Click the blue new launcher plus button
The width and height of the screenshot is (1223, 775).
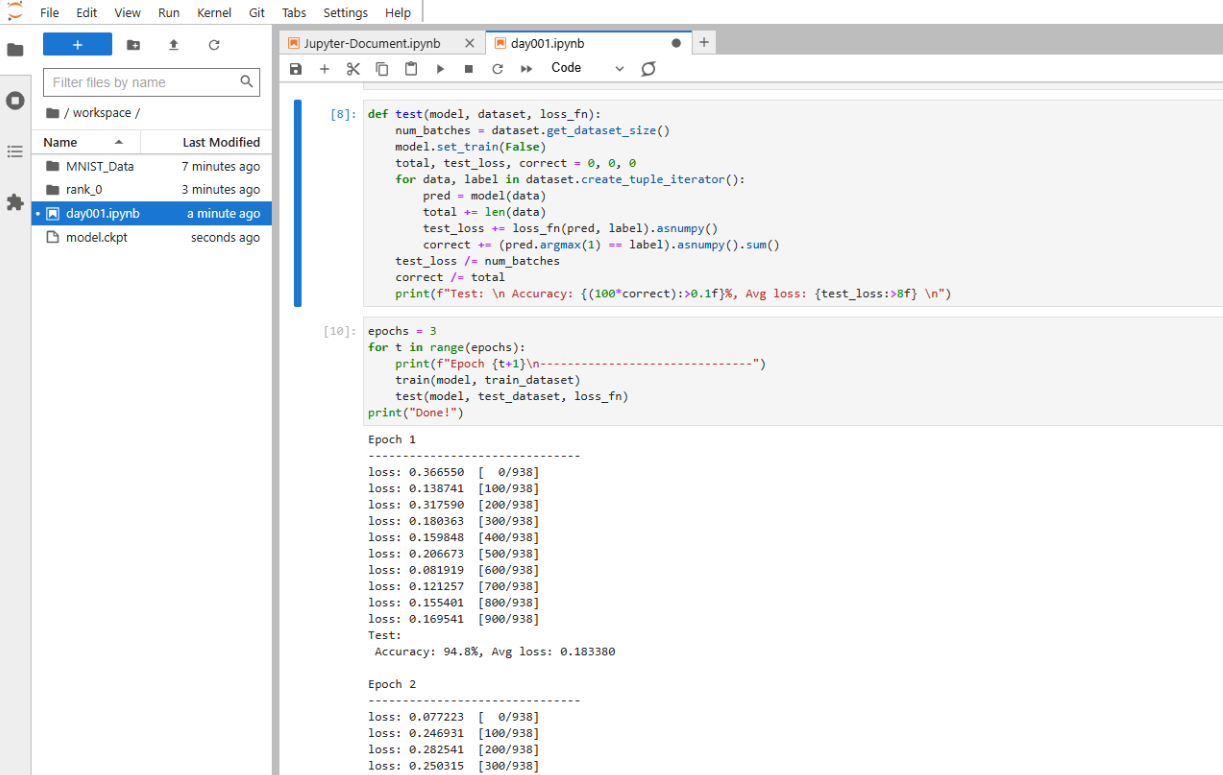click(77, 45)
